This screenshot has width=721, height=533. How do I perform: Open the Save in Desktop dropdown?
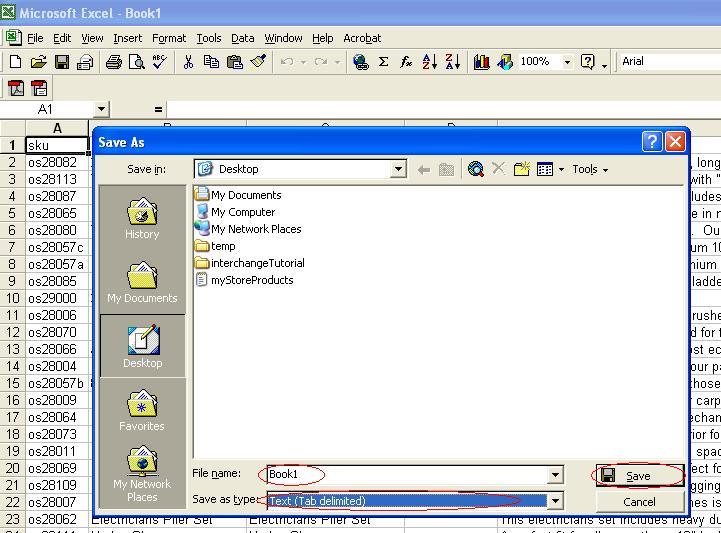click(398, 169)
